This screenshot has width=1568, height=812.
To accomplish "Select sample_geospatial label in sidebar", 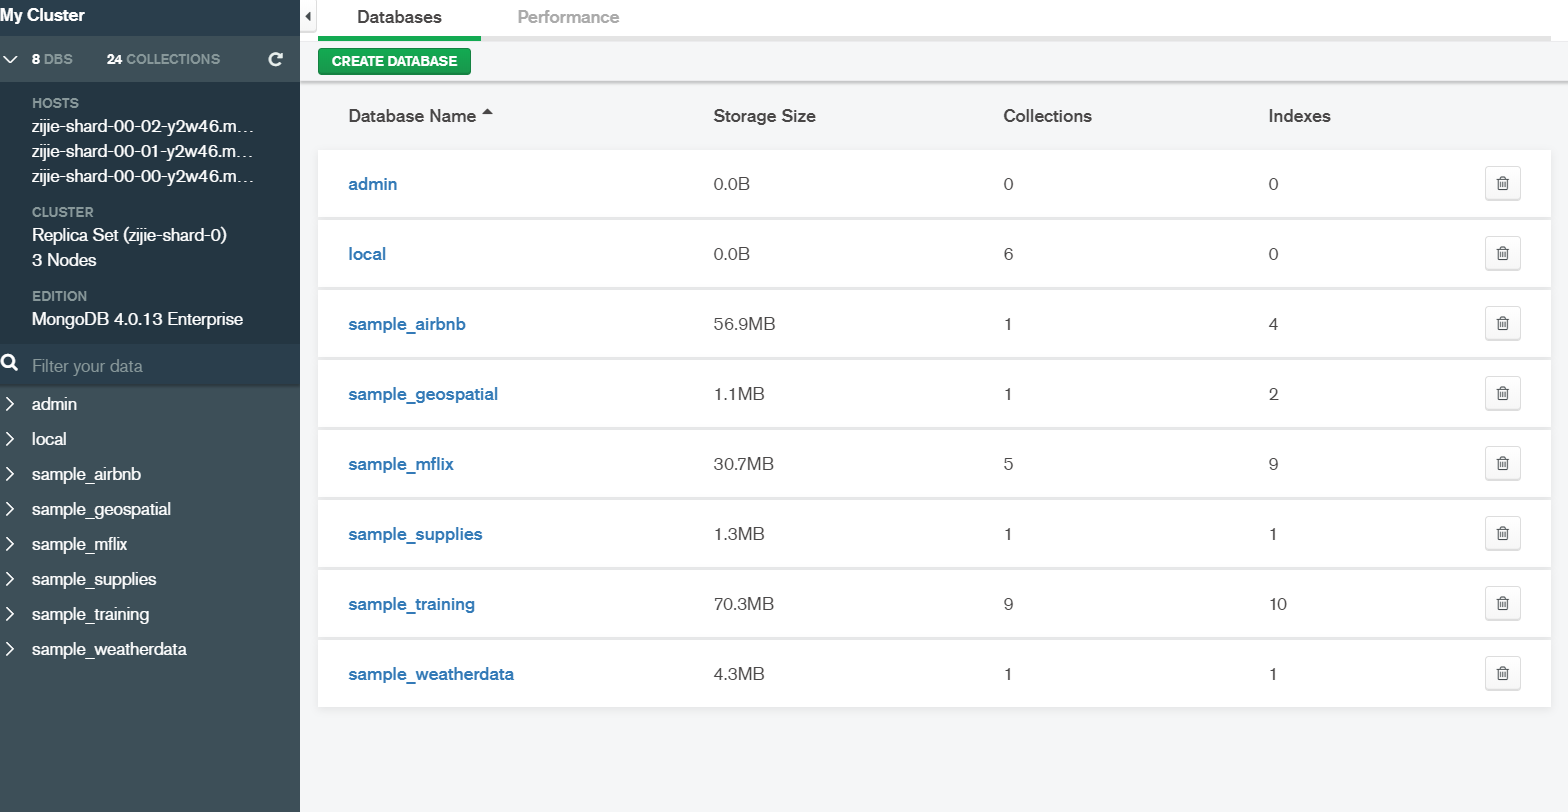I will point(101,509).
